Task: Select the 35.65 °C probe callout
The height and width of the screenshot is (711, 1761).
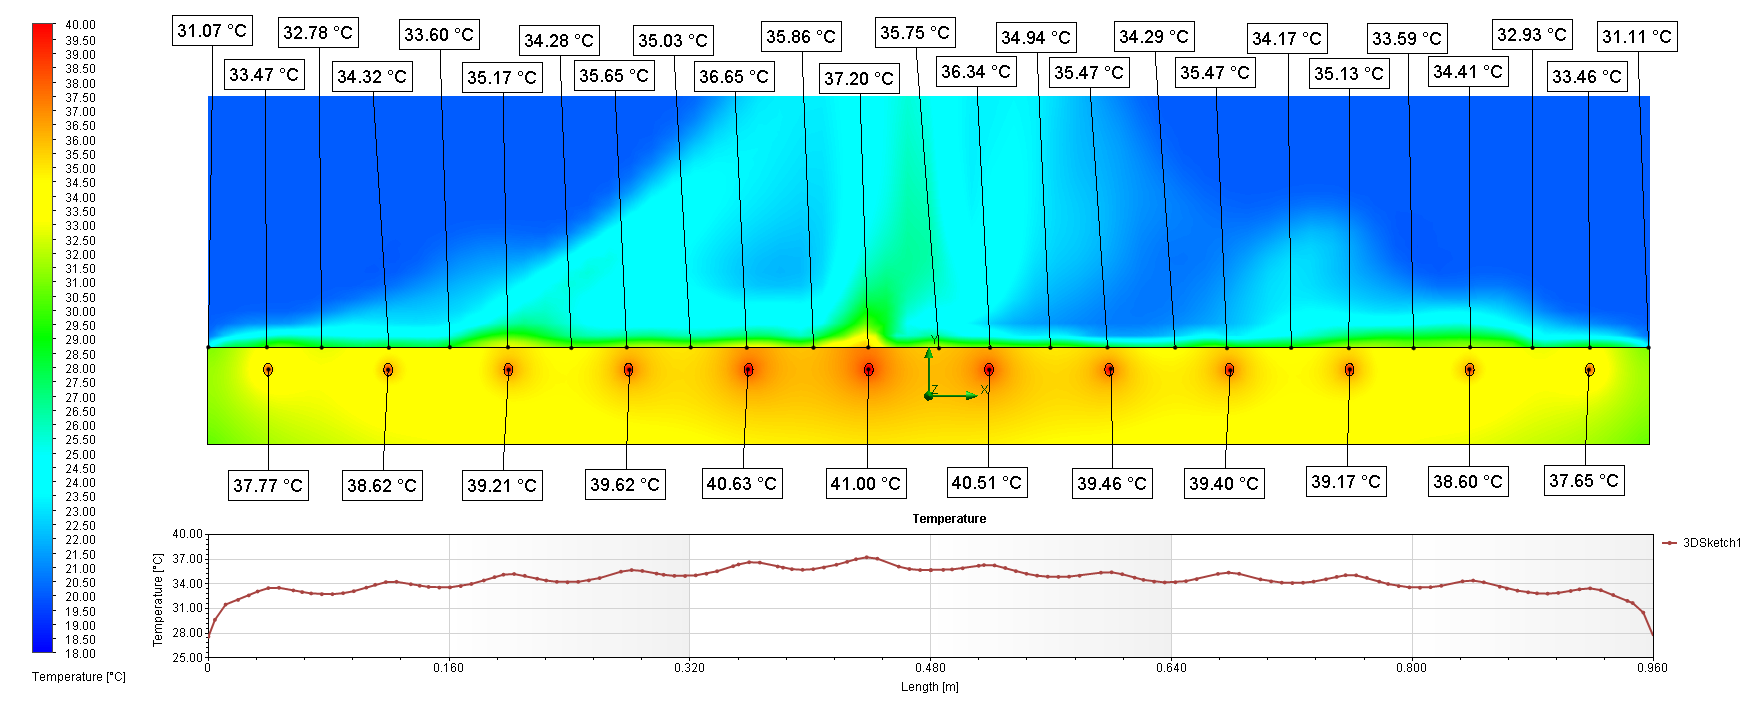Action: click(614, 75)
